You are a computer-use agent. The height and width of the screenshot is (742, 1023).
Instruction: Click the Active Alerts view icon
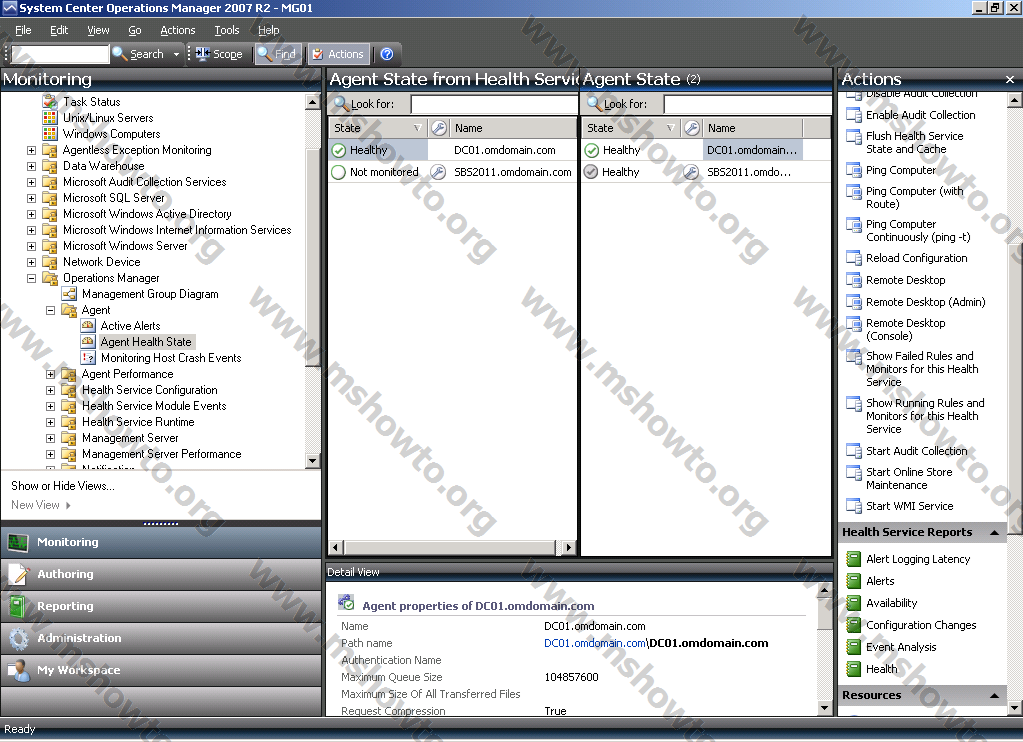point(88,326)
